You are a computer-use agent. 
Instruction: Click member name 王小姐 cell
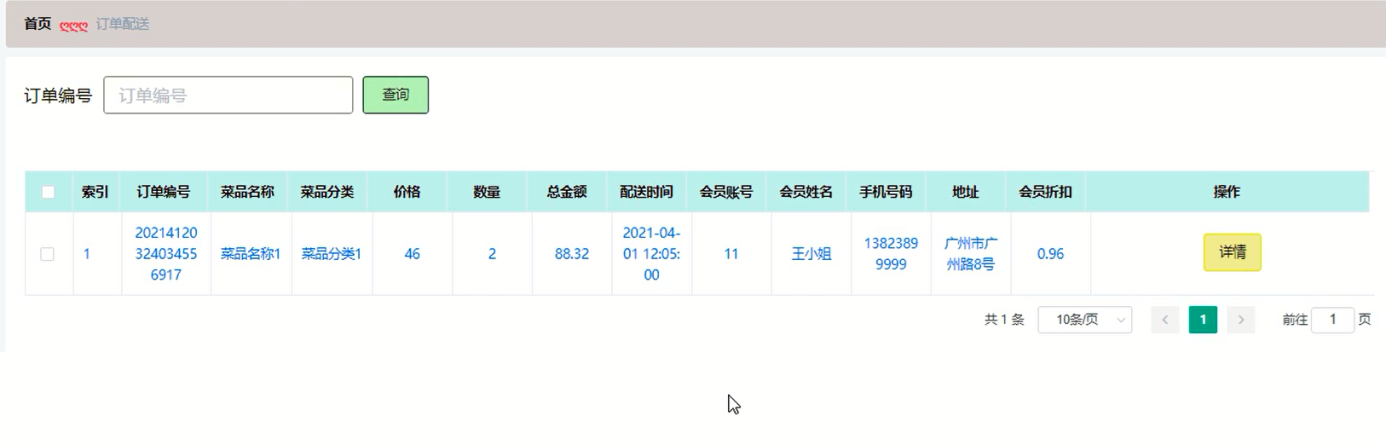811,254
